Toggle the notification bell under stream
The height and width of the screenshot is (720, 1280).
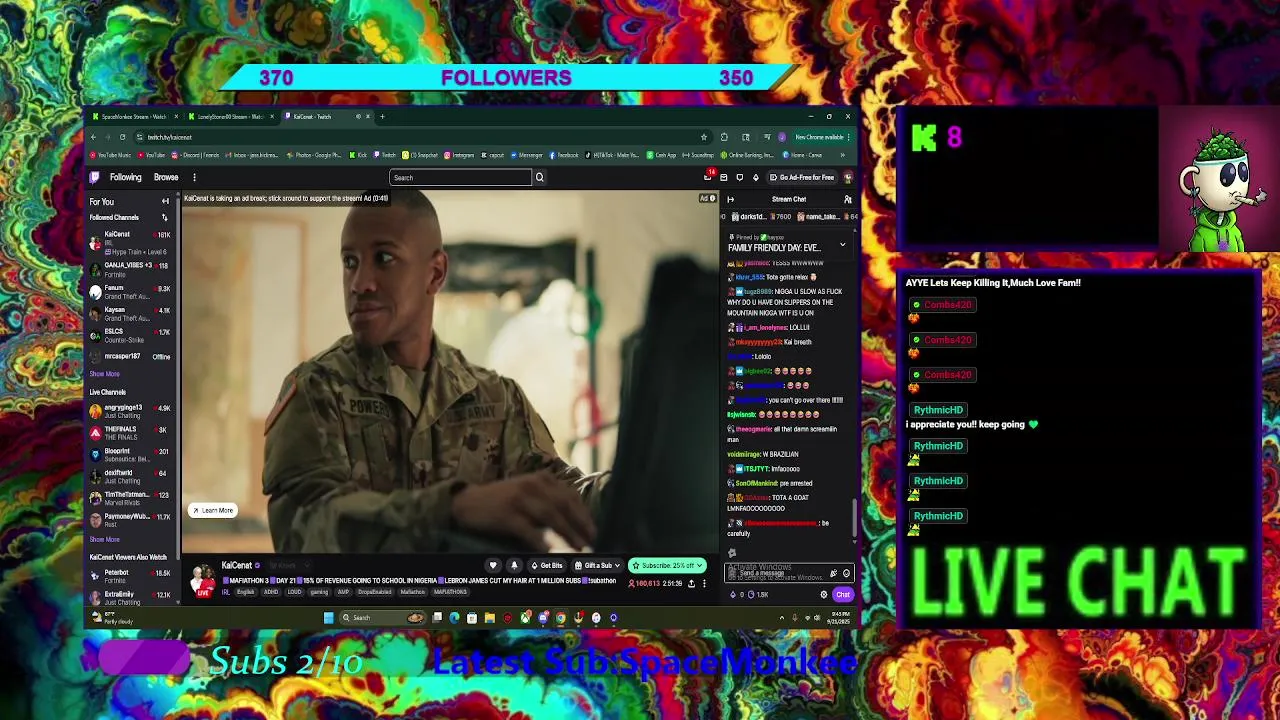click(x=514, y=565)
